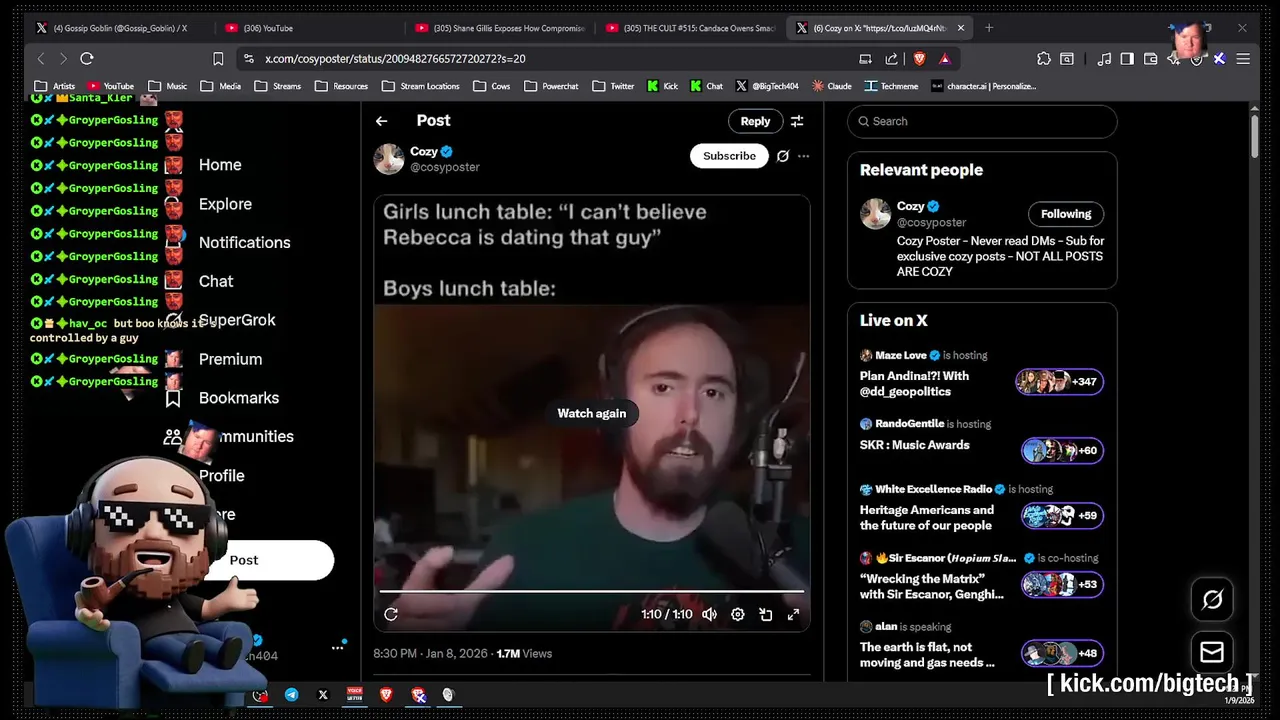Screen dimensions: 1280x720
Task: Open Premium in the X sidebar
Action: click(230, 359)
